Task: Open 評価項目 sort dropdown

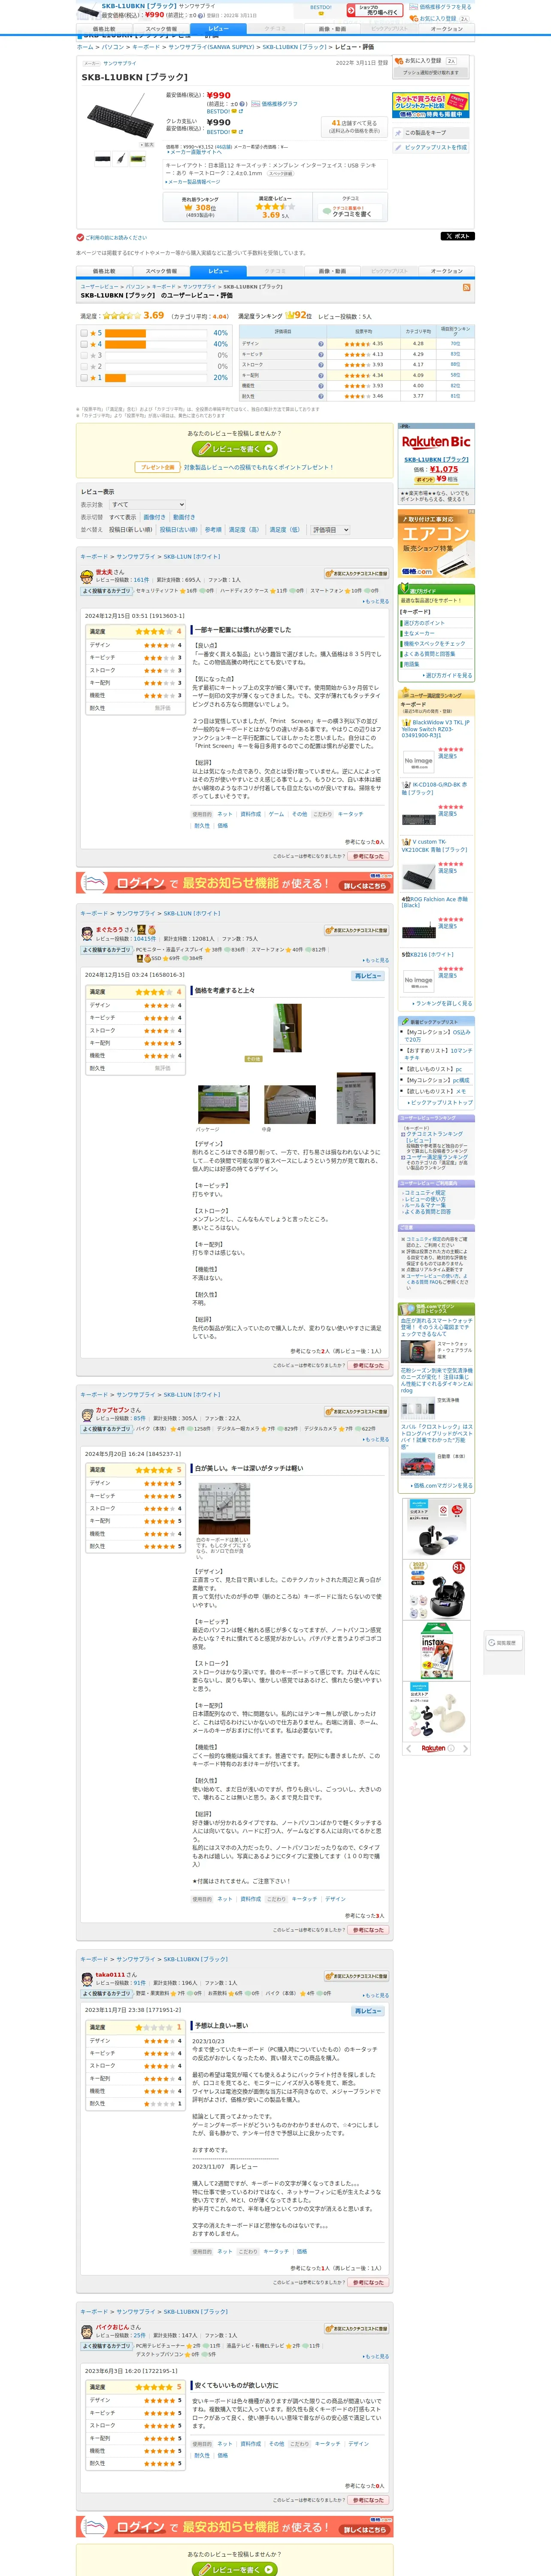Action: (330, 530)
